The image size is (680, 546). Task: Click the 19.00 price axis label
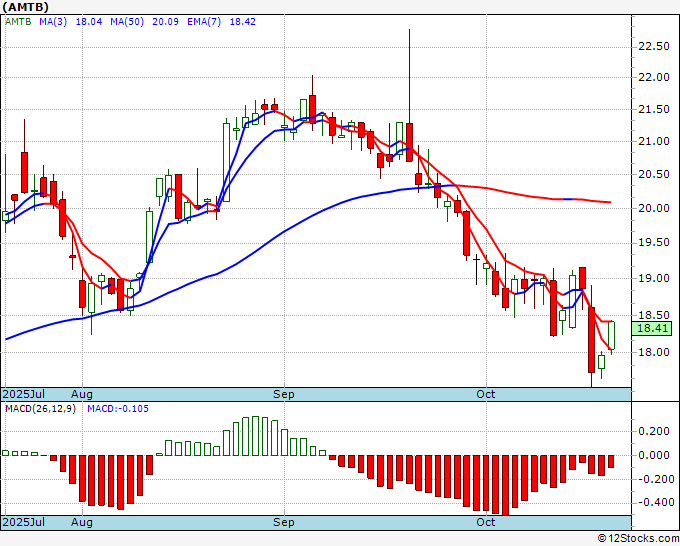(654, 278)
